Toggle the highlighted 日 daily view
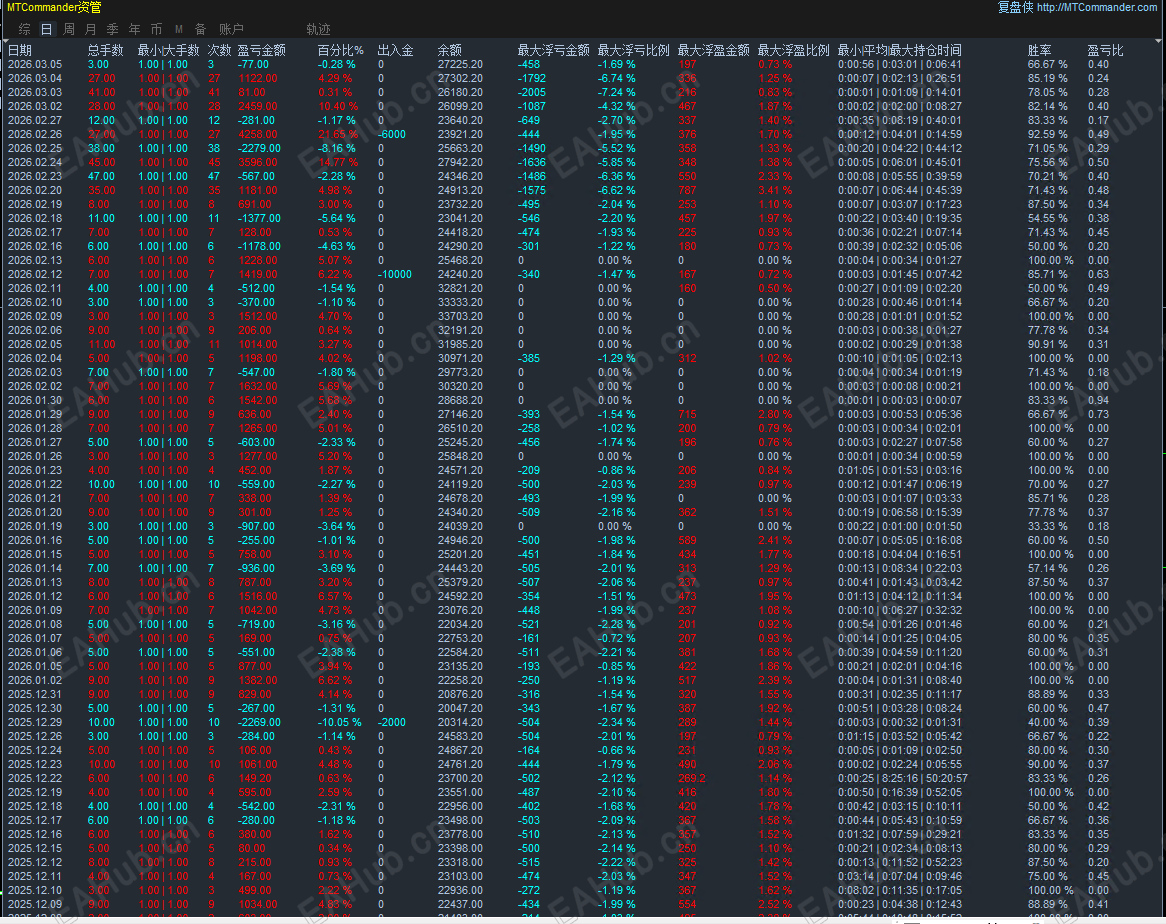The image size is (1166, 924). pyautogui.click(x=45, y=28)
